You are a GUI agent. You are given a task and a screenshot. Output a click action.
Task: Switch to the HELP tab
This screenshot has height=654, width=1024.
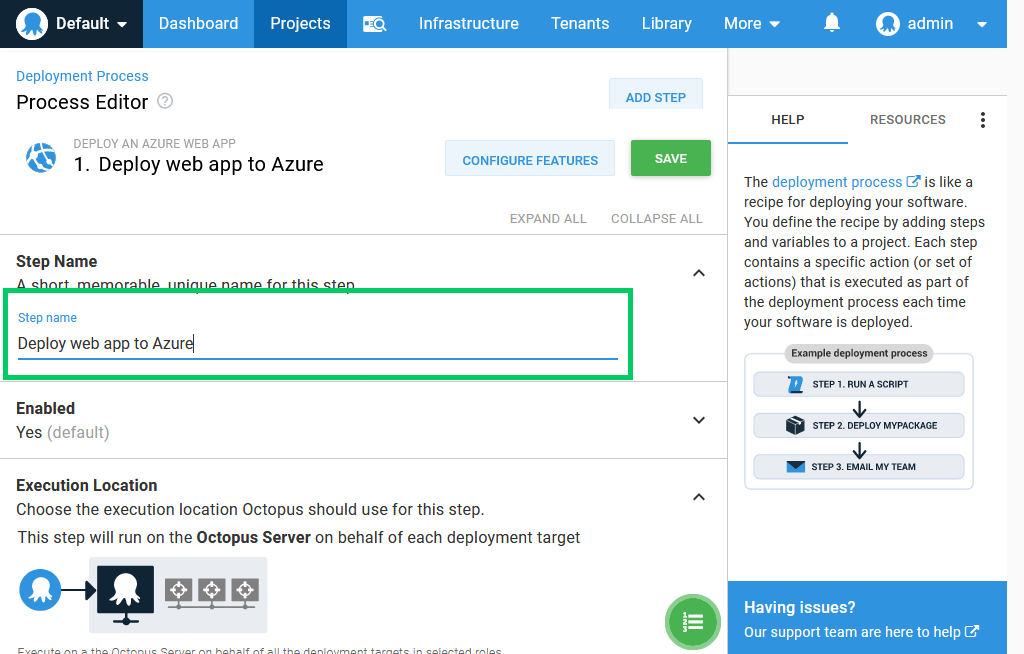click(788, 120)
